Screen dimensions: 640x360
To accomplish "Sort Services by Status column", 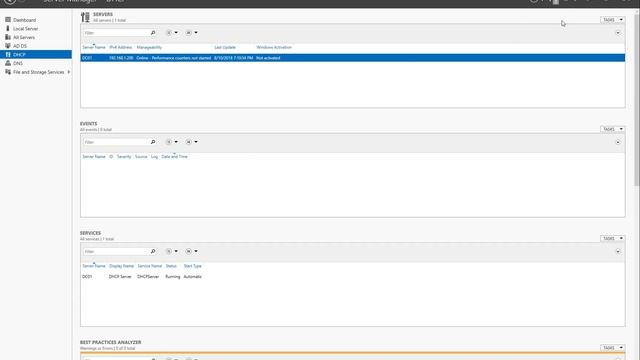I will [171, 266].
